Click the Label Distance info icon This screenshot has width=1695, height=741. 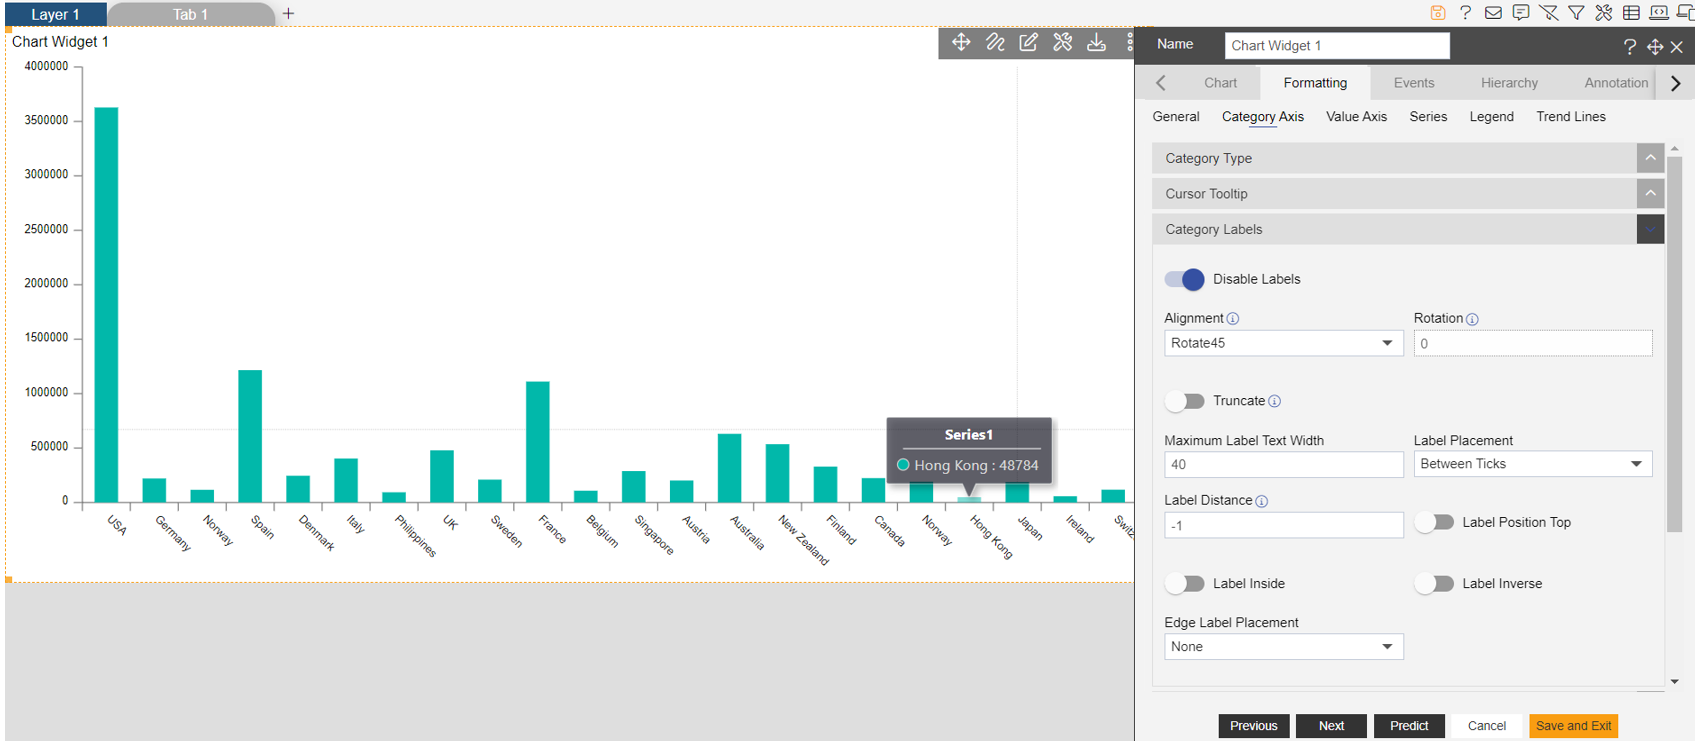click(x=1262, y=501)
